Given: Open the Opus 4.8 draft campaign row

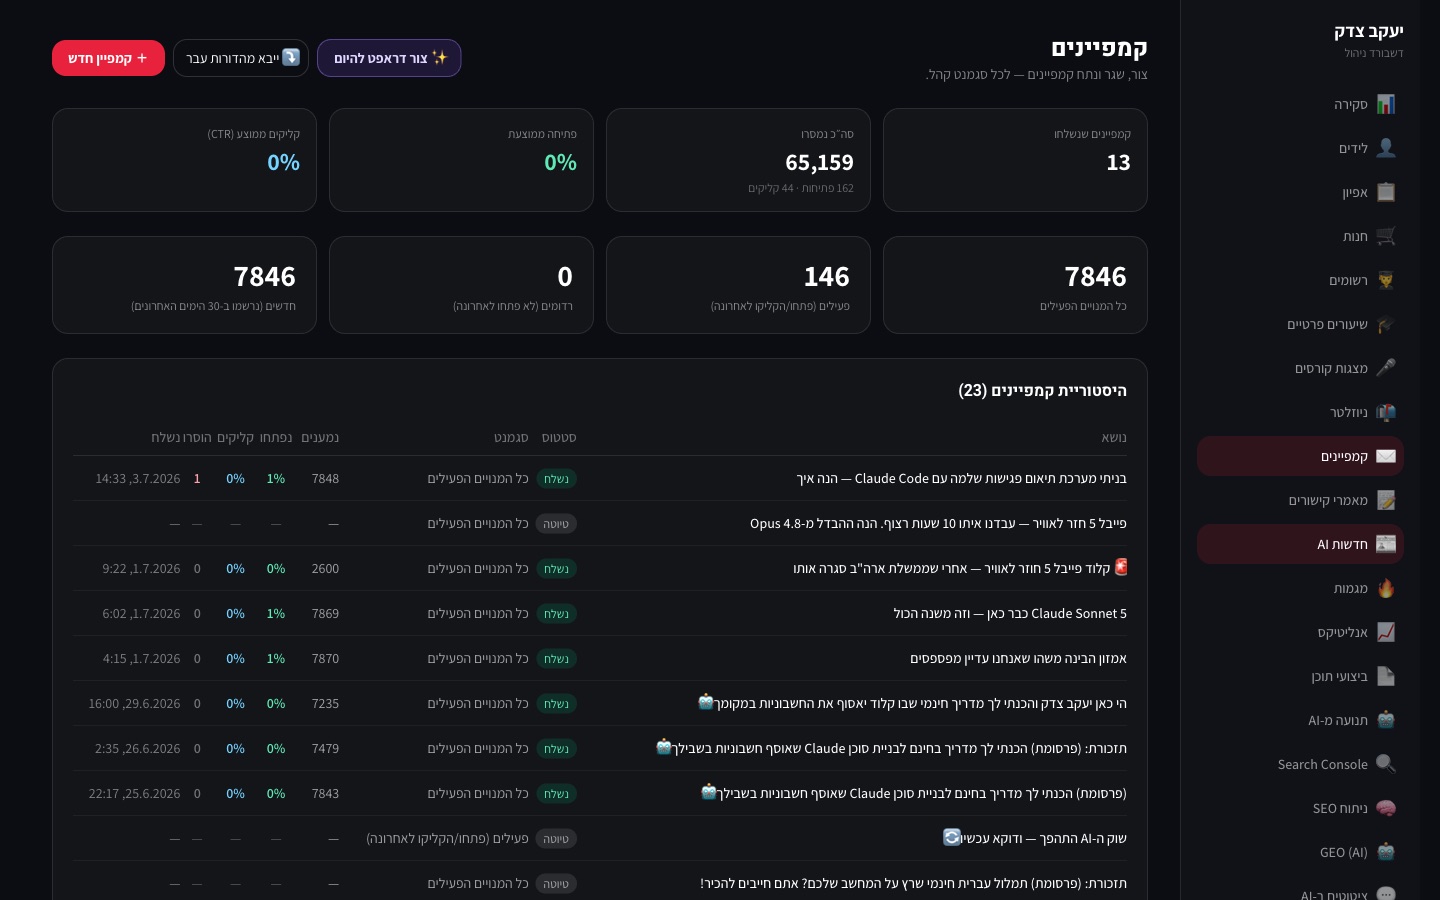Looking at the screenshot, I should point(600,523).
